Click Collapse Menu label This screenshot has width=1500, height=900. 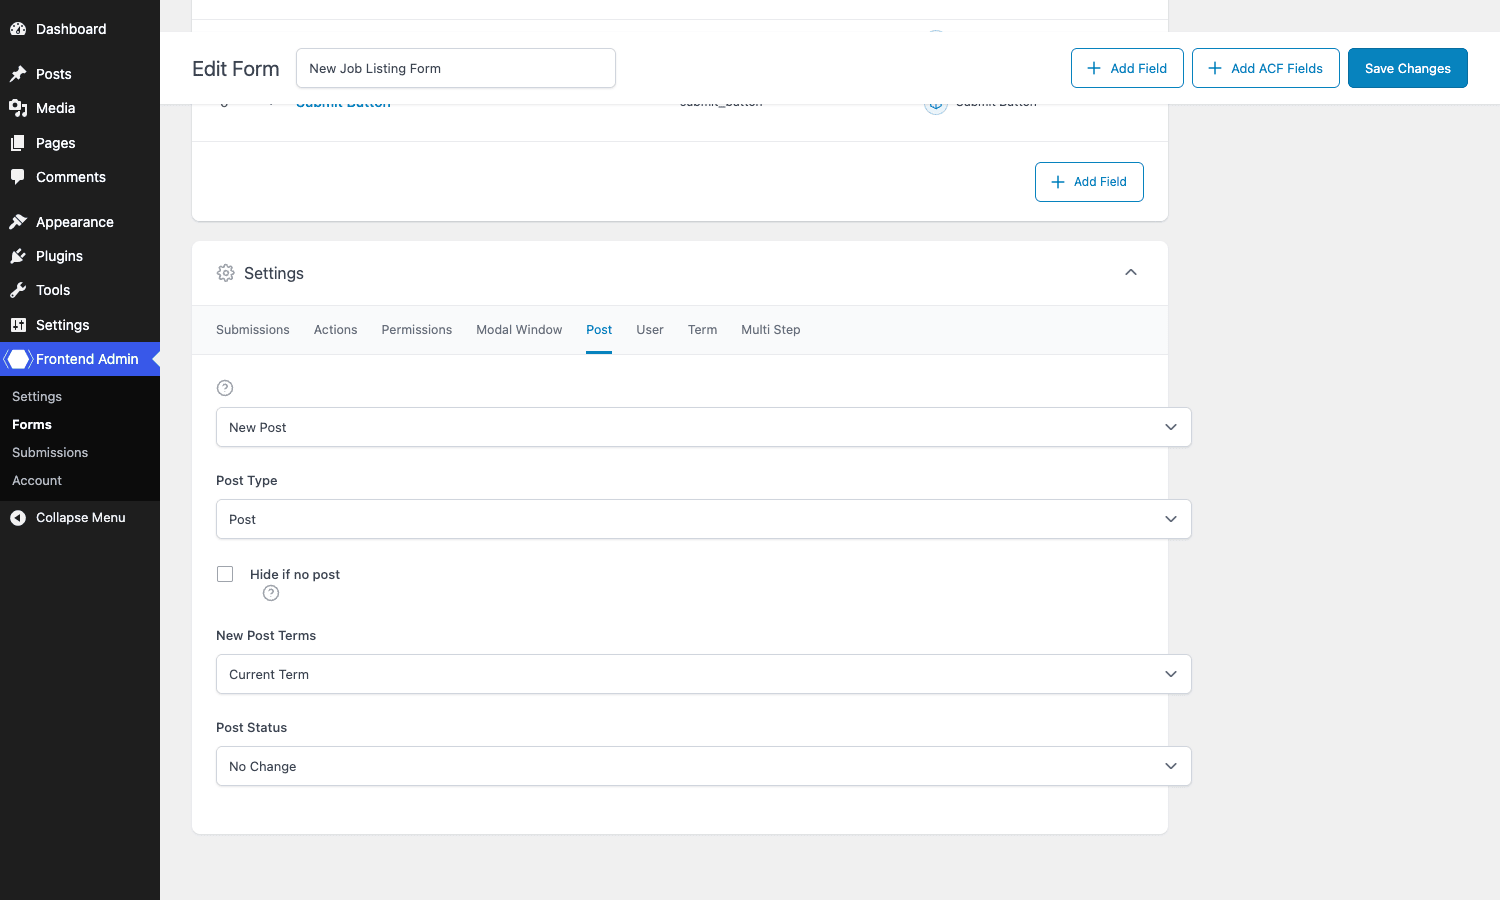(81, 518)
